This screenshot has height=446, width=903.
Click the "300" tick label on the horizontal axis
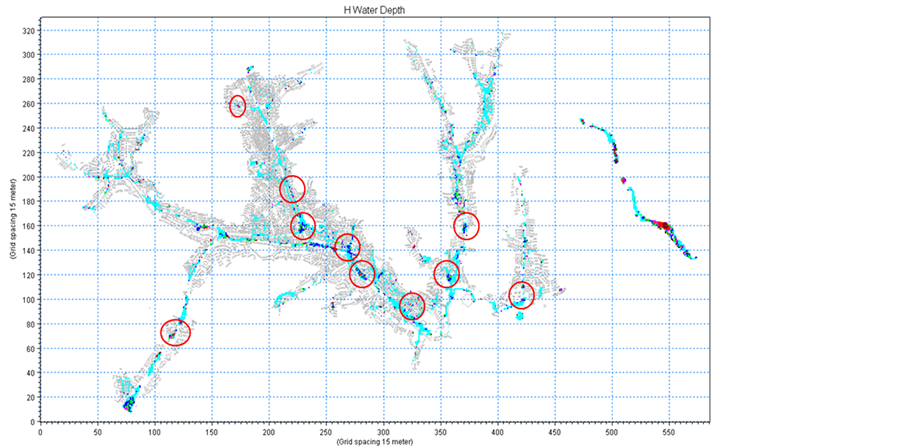382,432
